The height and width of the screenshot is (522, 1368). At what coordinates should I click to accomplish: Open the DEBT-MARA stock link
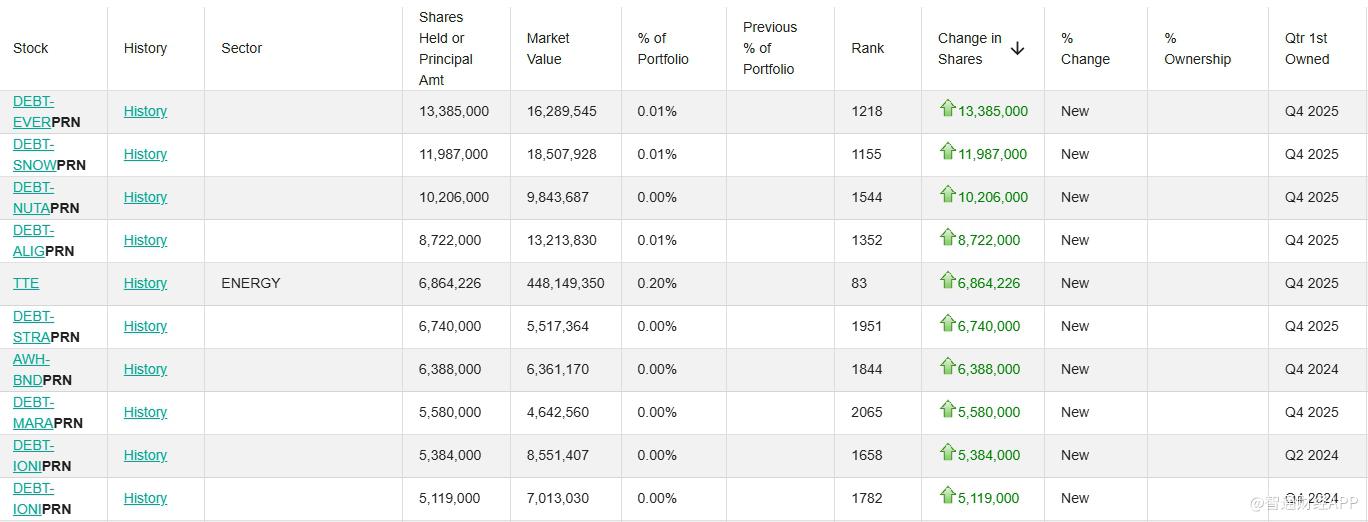(x=33, y=412)
